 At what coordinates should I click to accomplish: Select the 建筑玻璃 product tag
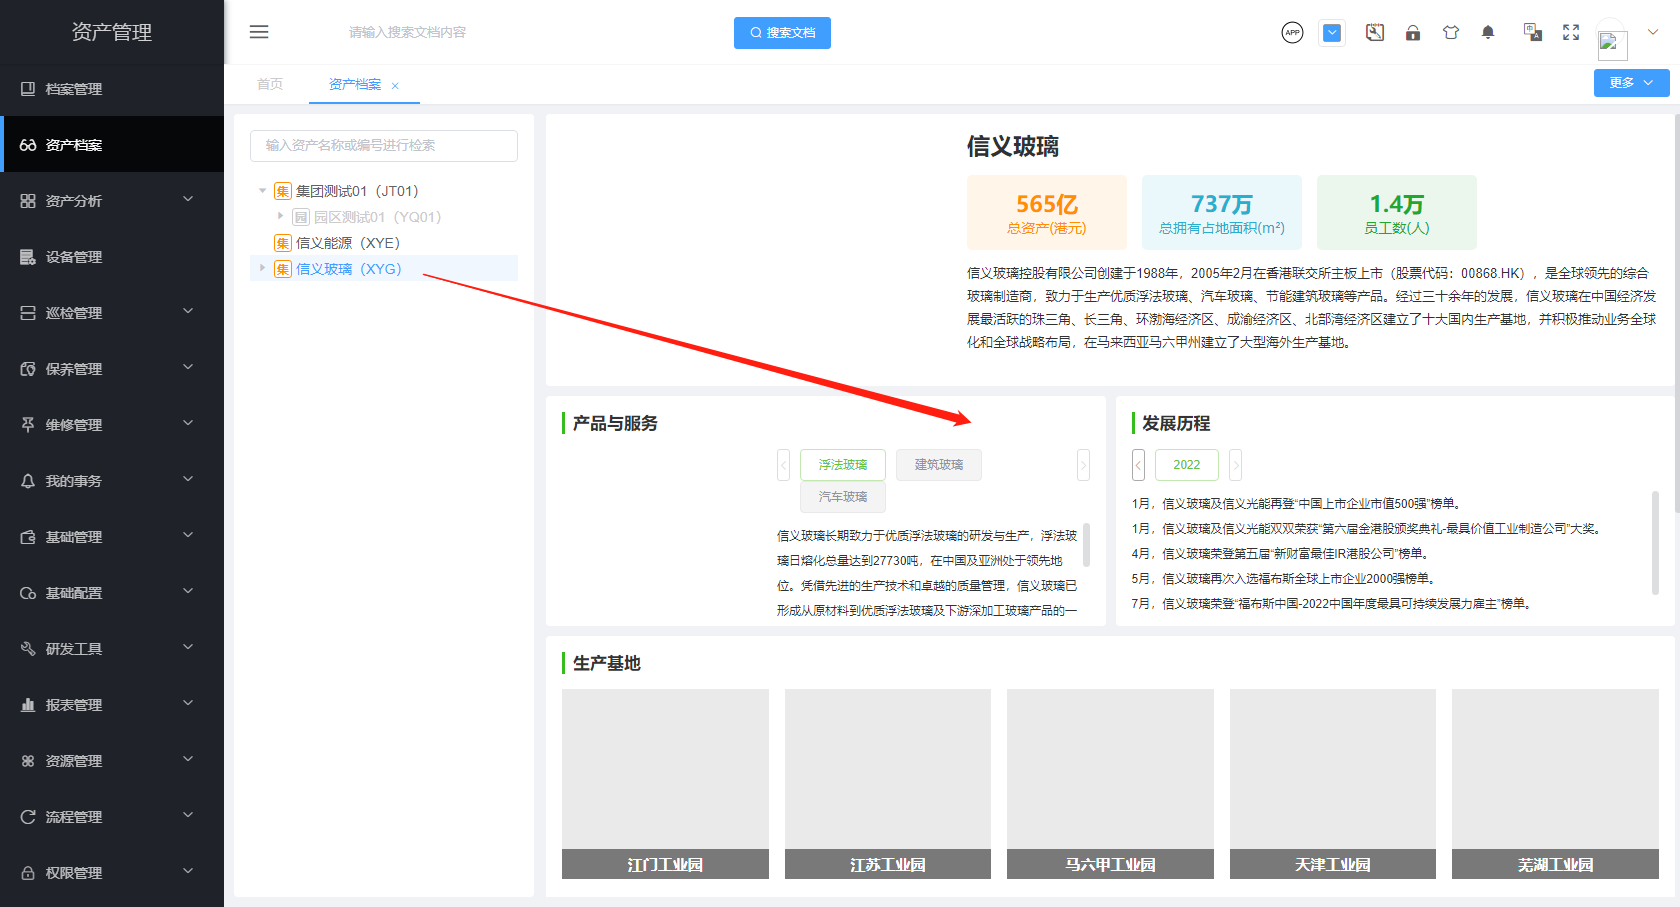pyautogui.click(x=939, y=465)
